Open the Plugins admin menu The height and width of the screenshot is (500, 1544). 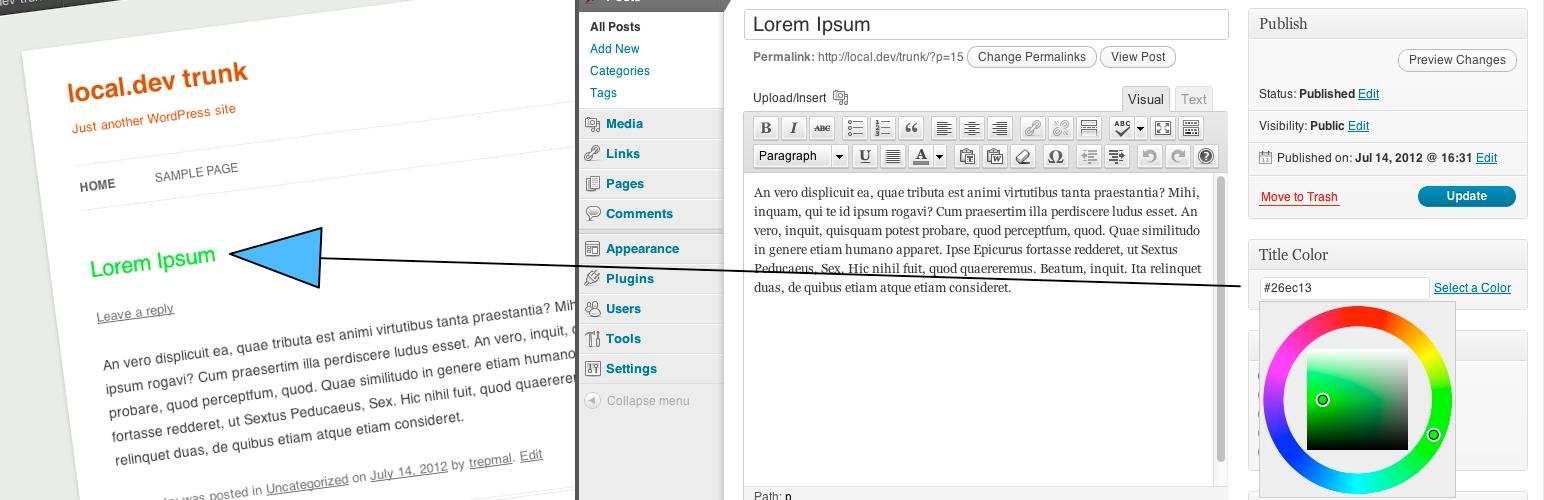tap(651, 279)
